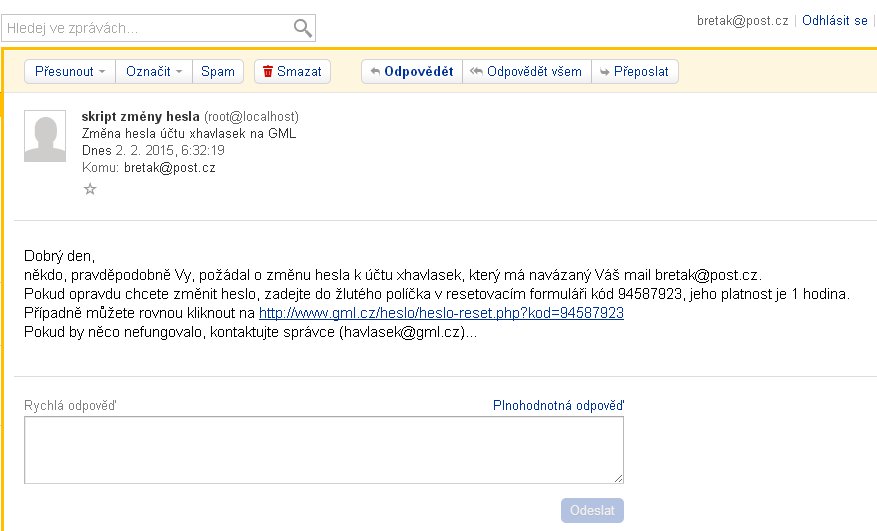The image size is (877, 531).
Task: Open the gml.cz heslo-reset link
Action: coord(441,312)
